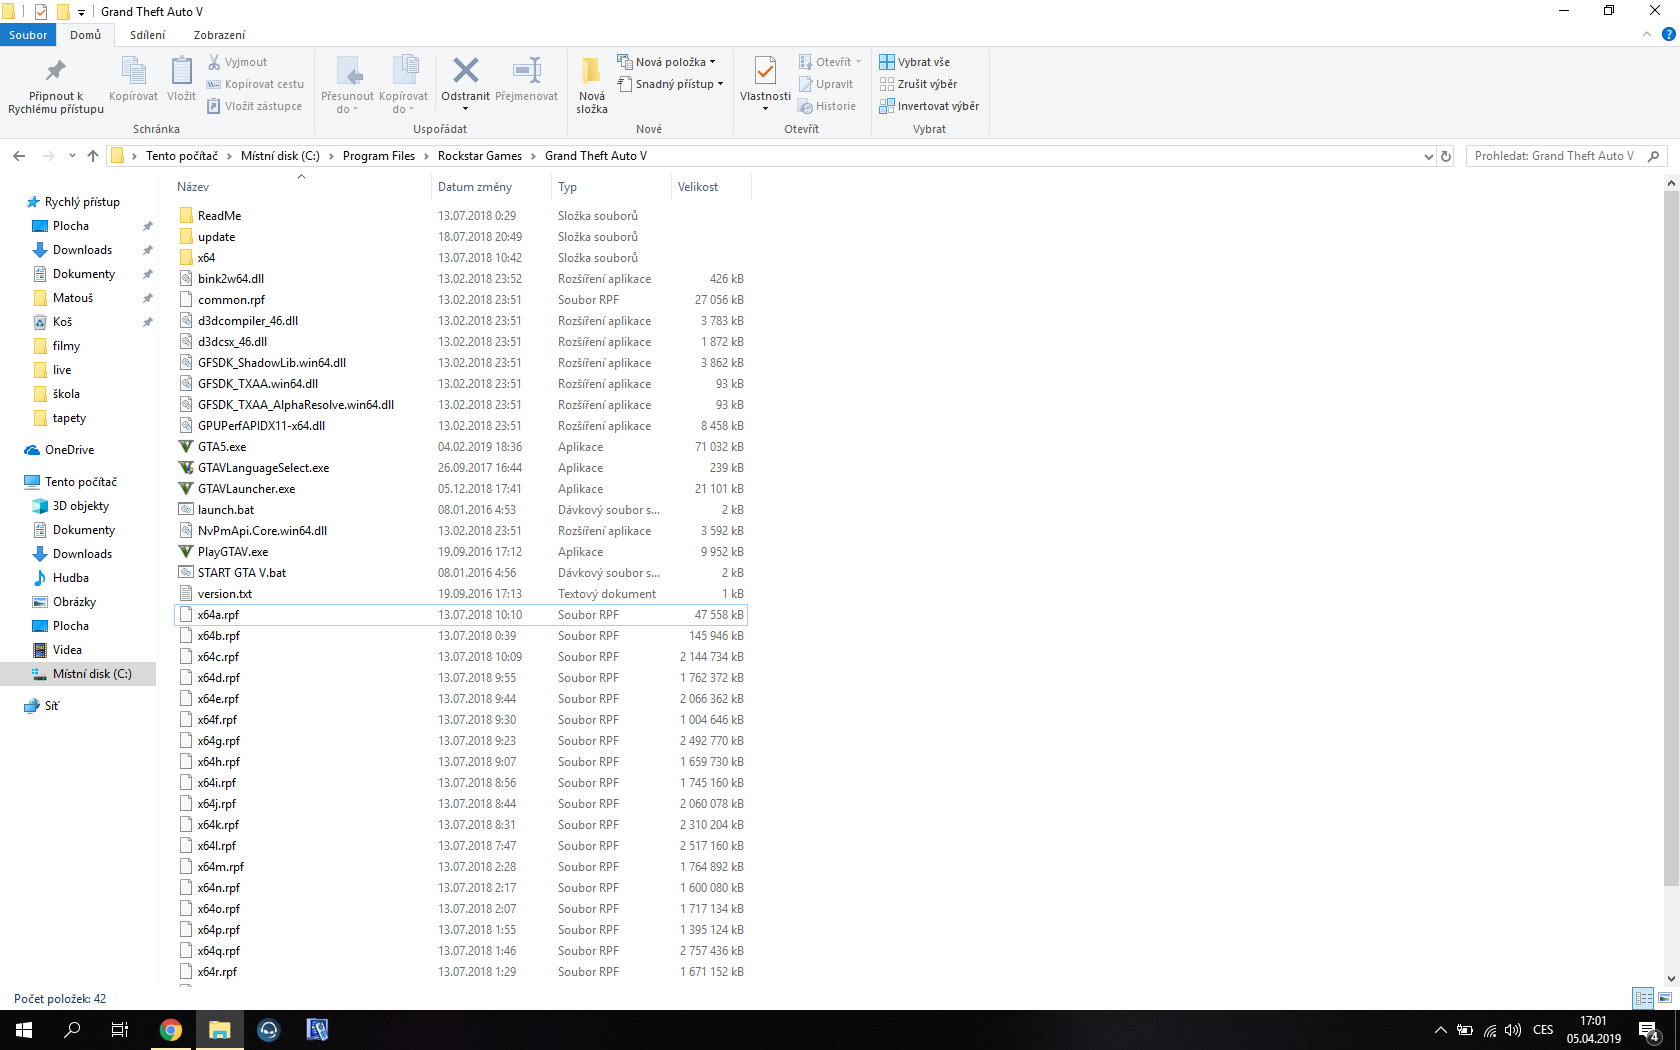Screen dimensions: 1680x1050
Task: Switch to the Zobrazení tab
Action: 219,35
